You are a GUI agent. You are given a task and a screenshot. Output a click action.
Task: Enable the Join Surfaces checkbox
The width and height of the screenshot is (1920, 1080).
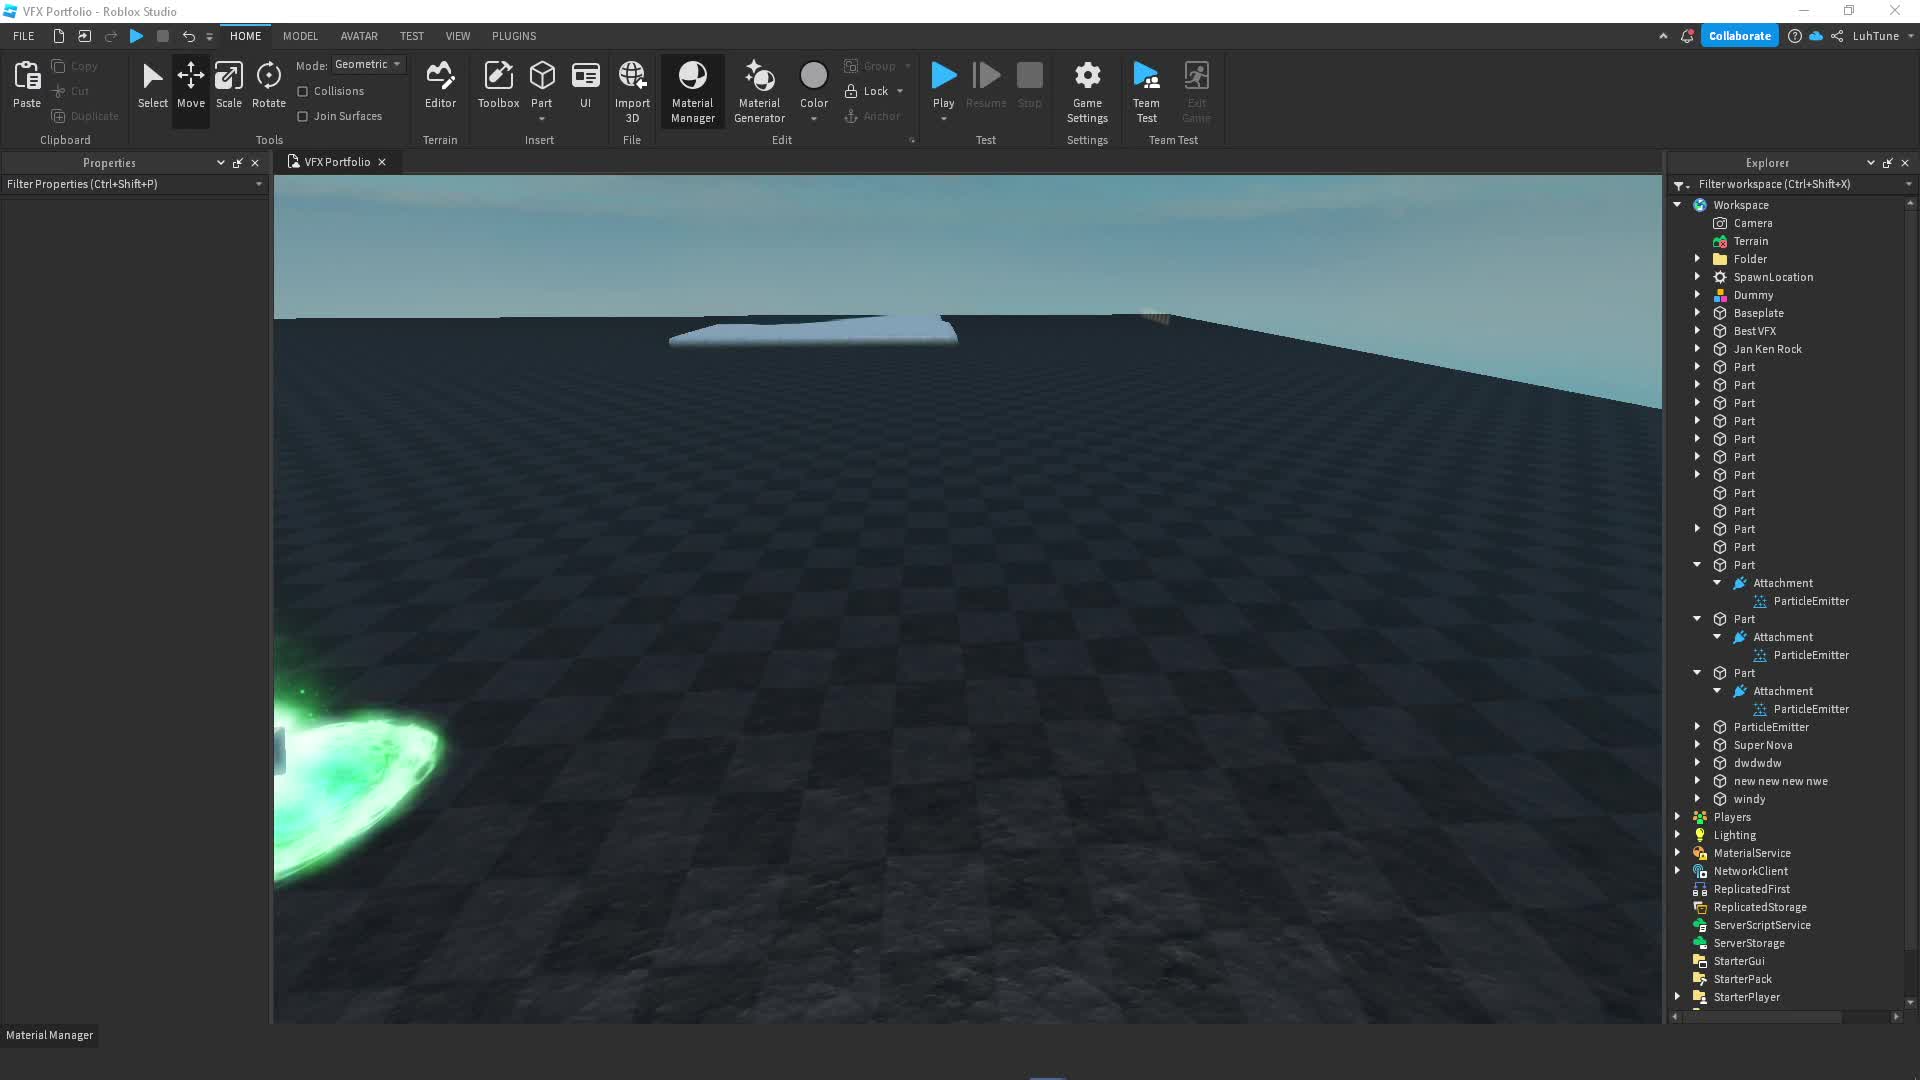pyautogui.click(x=303, y=116)
